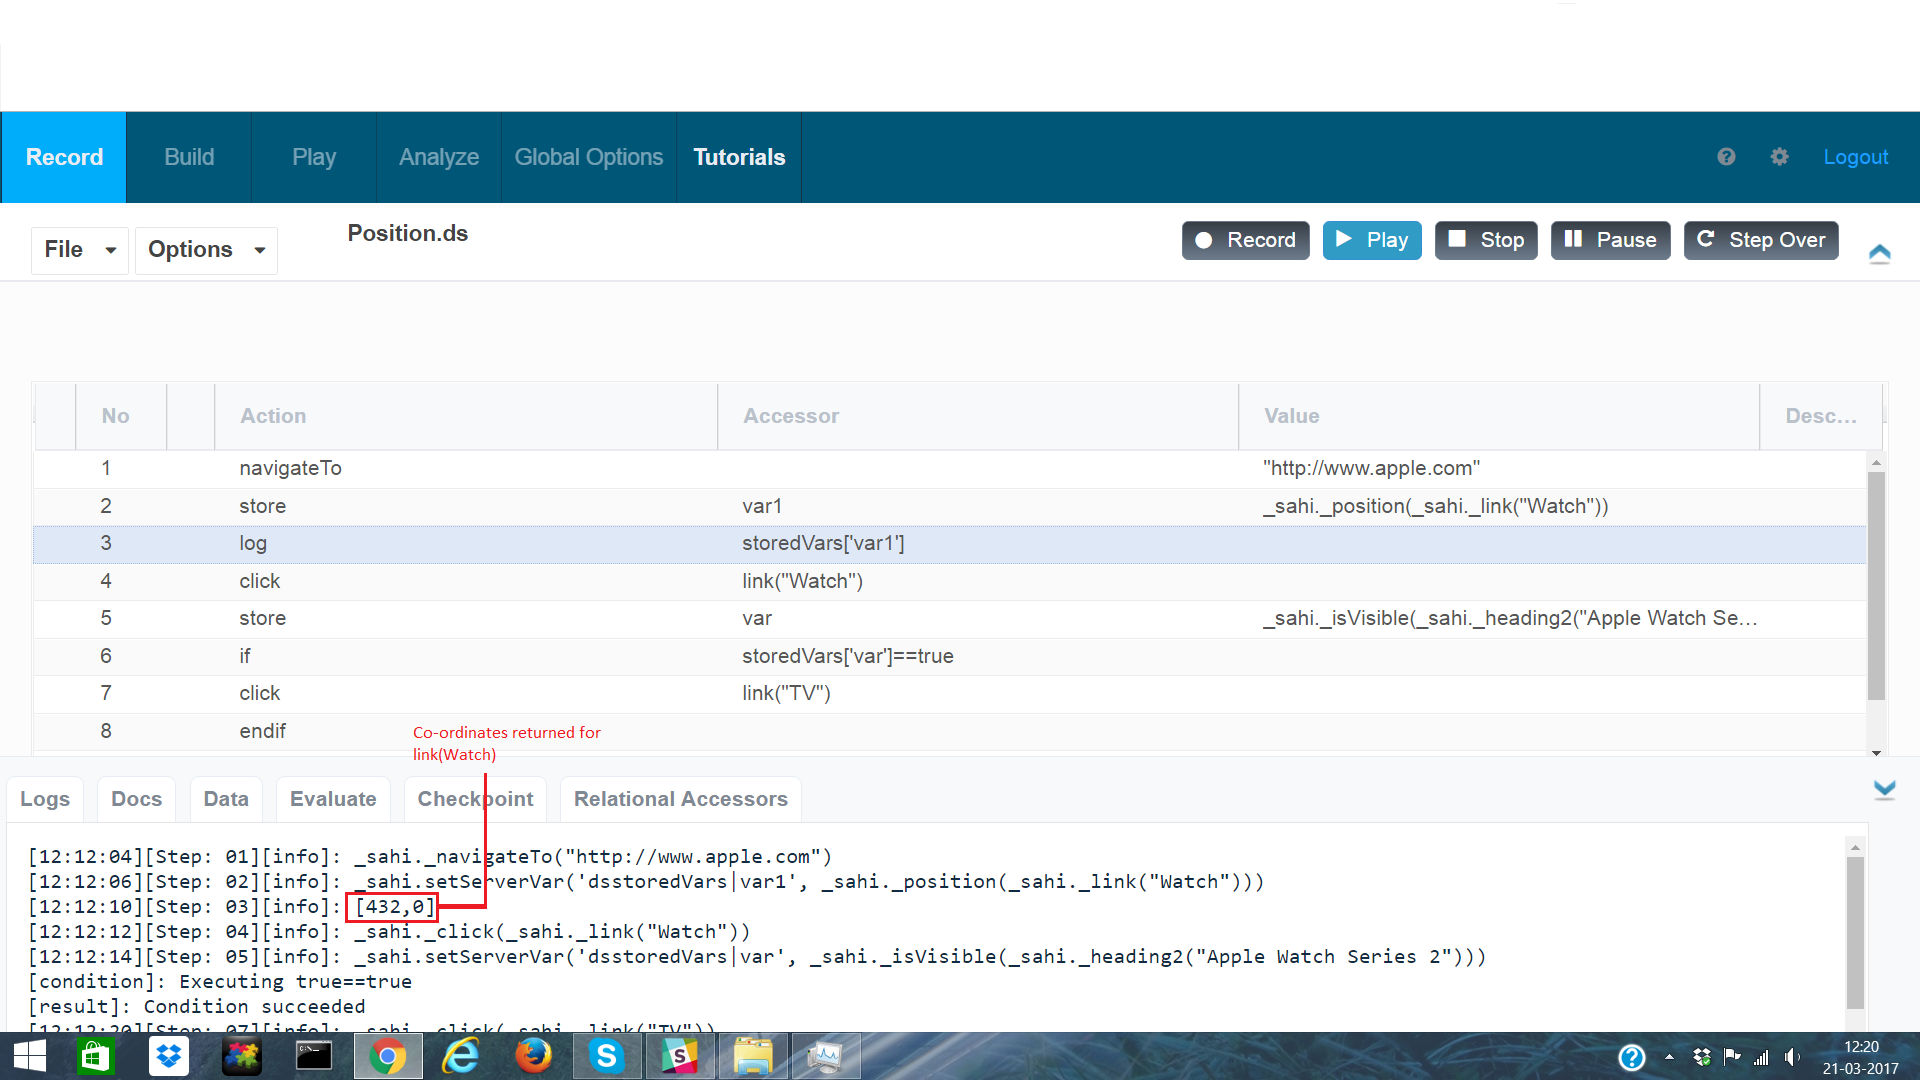Screen dimensions: 1920x1080
Task: Open the File dropdown menu
Action: (x=80, y=249)
